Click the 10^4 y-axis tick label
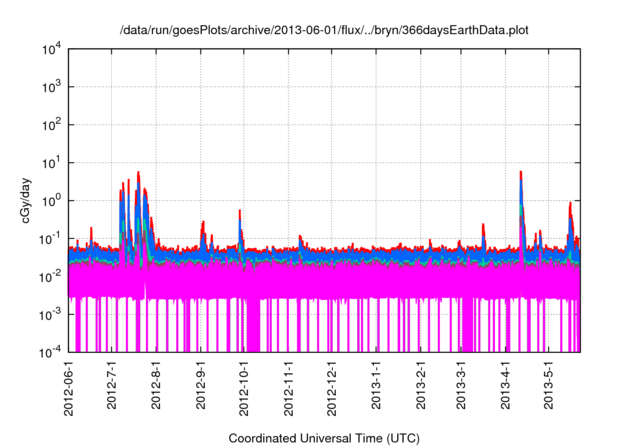Viewport: 640px width, 448px height. point(50,49)
